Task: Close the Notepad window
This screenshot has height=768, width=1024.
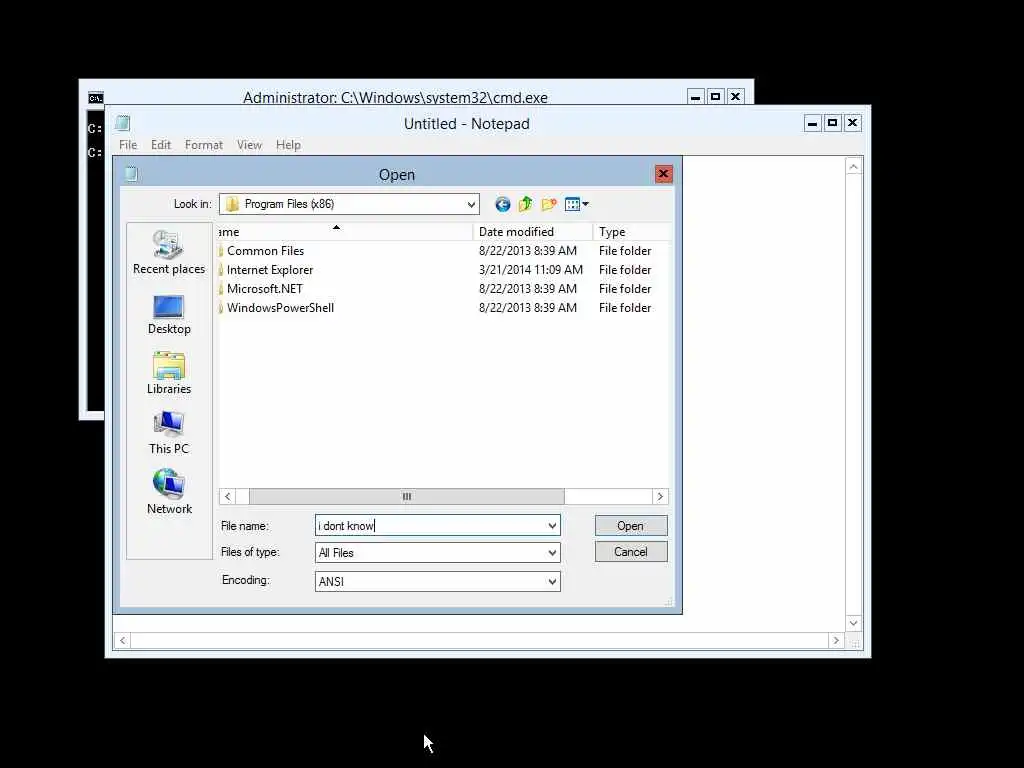Action: coord(853,123)
